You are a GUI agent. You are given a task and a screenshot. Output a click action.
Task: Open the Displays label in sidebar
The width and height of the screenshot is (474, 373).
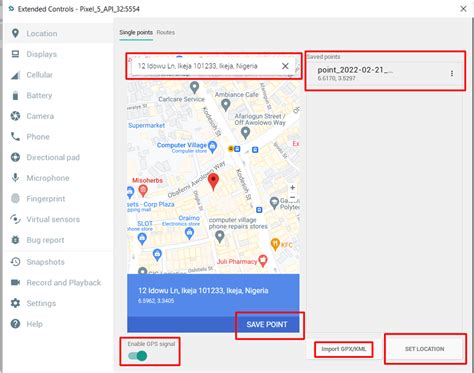(x=42, y=54)
